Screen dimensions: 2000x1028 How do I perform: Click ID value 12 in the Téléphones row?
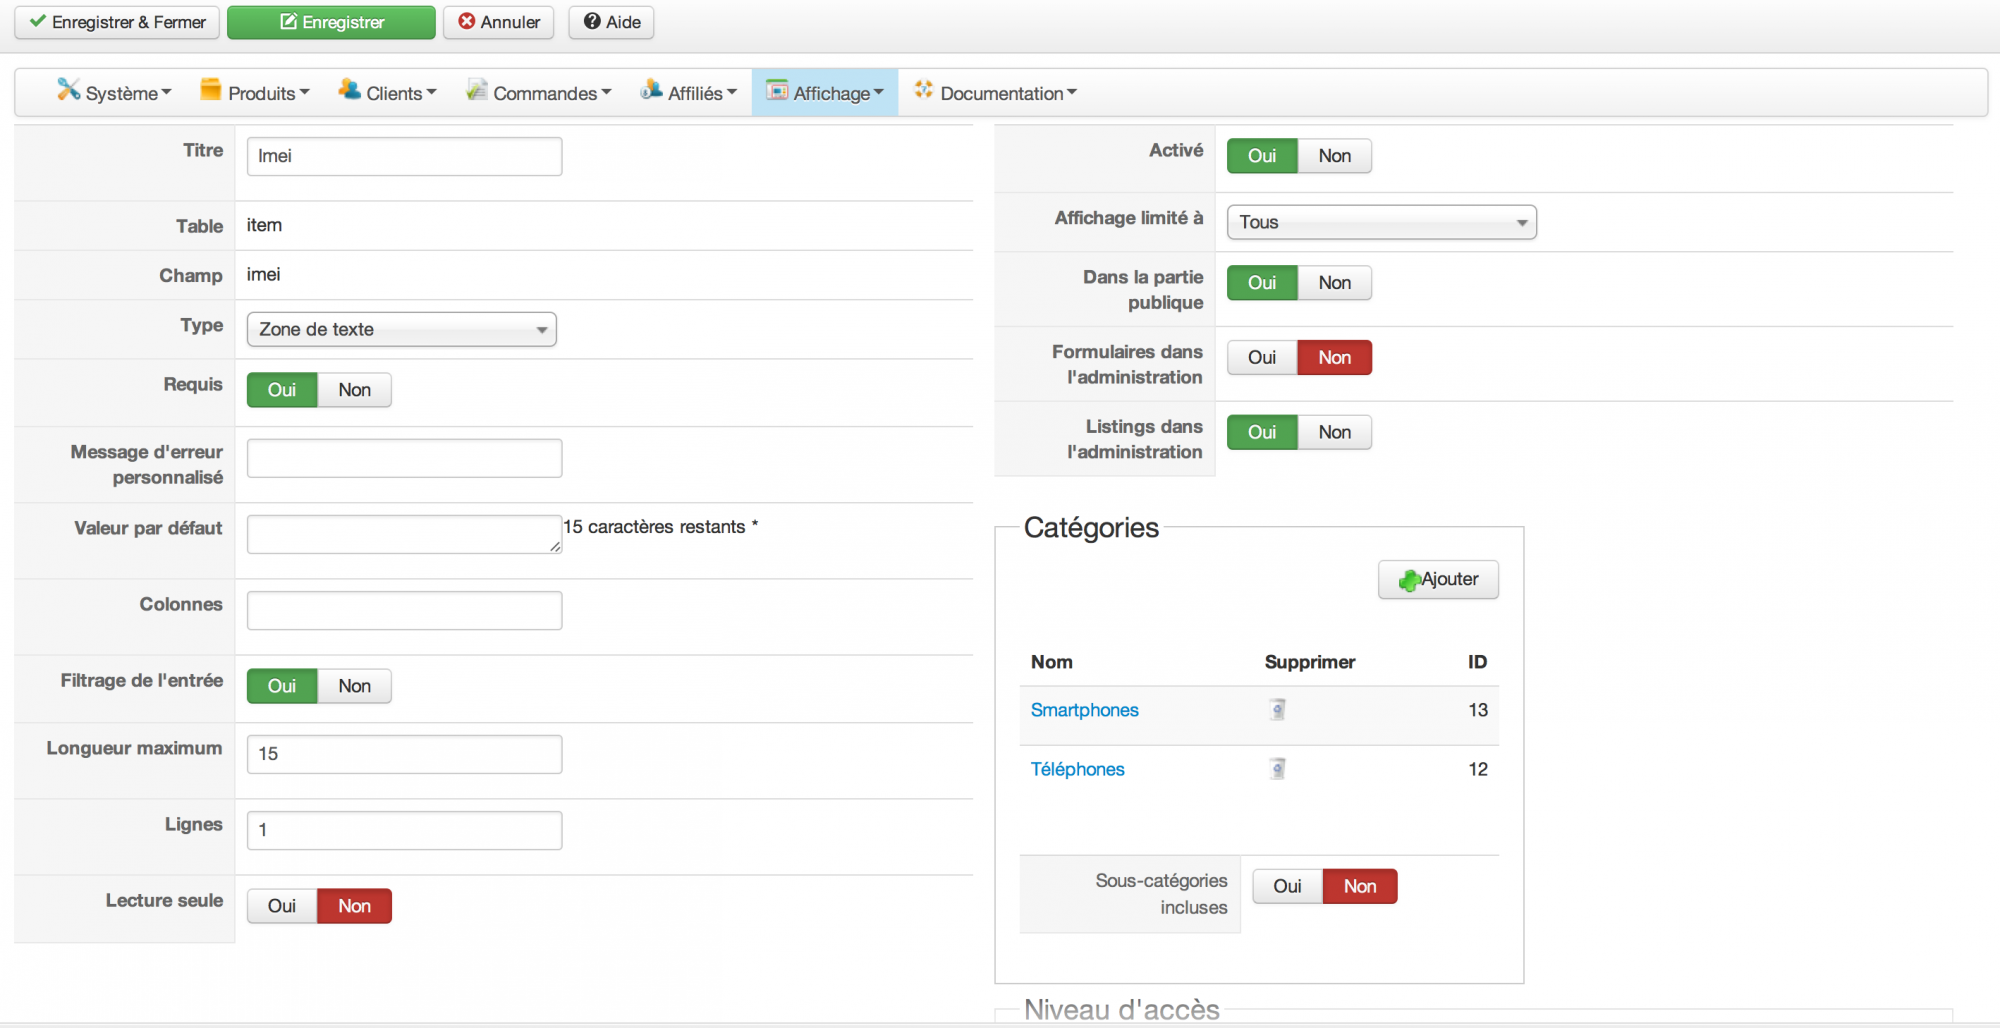(1478, 769)
